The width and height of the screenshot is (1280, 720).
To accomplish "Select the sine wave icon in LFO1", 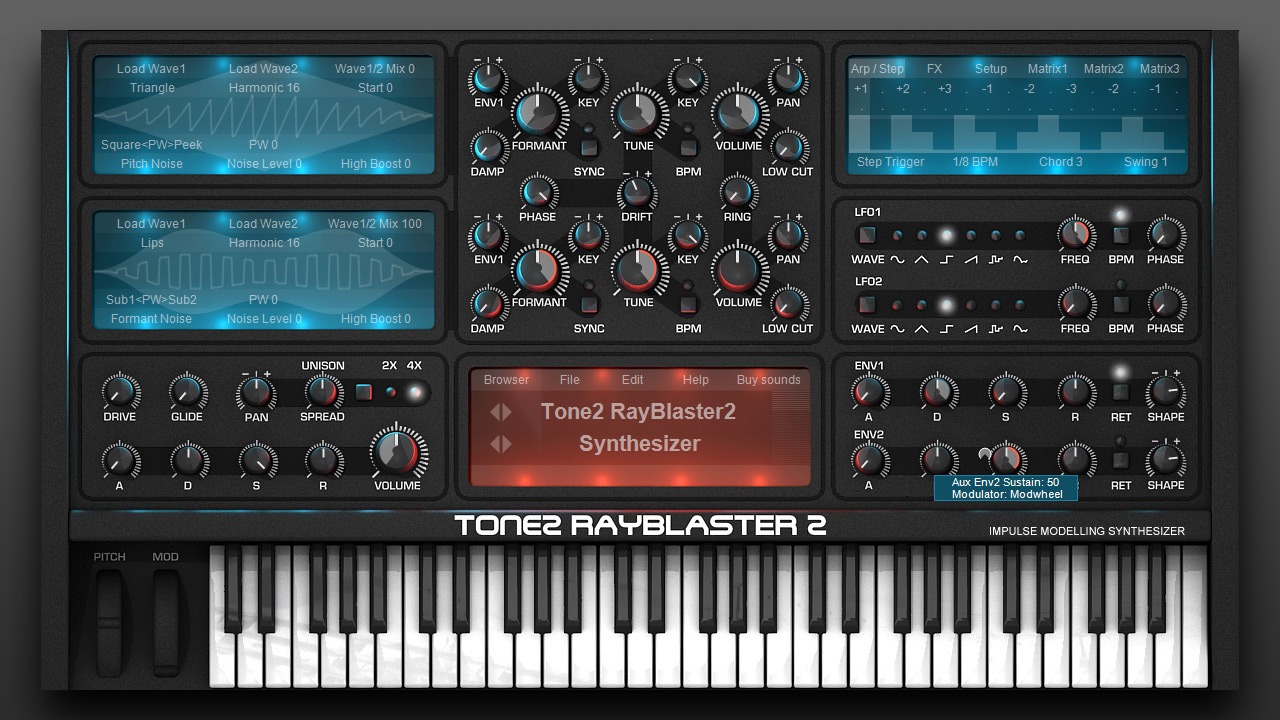I will coord(898,260).
